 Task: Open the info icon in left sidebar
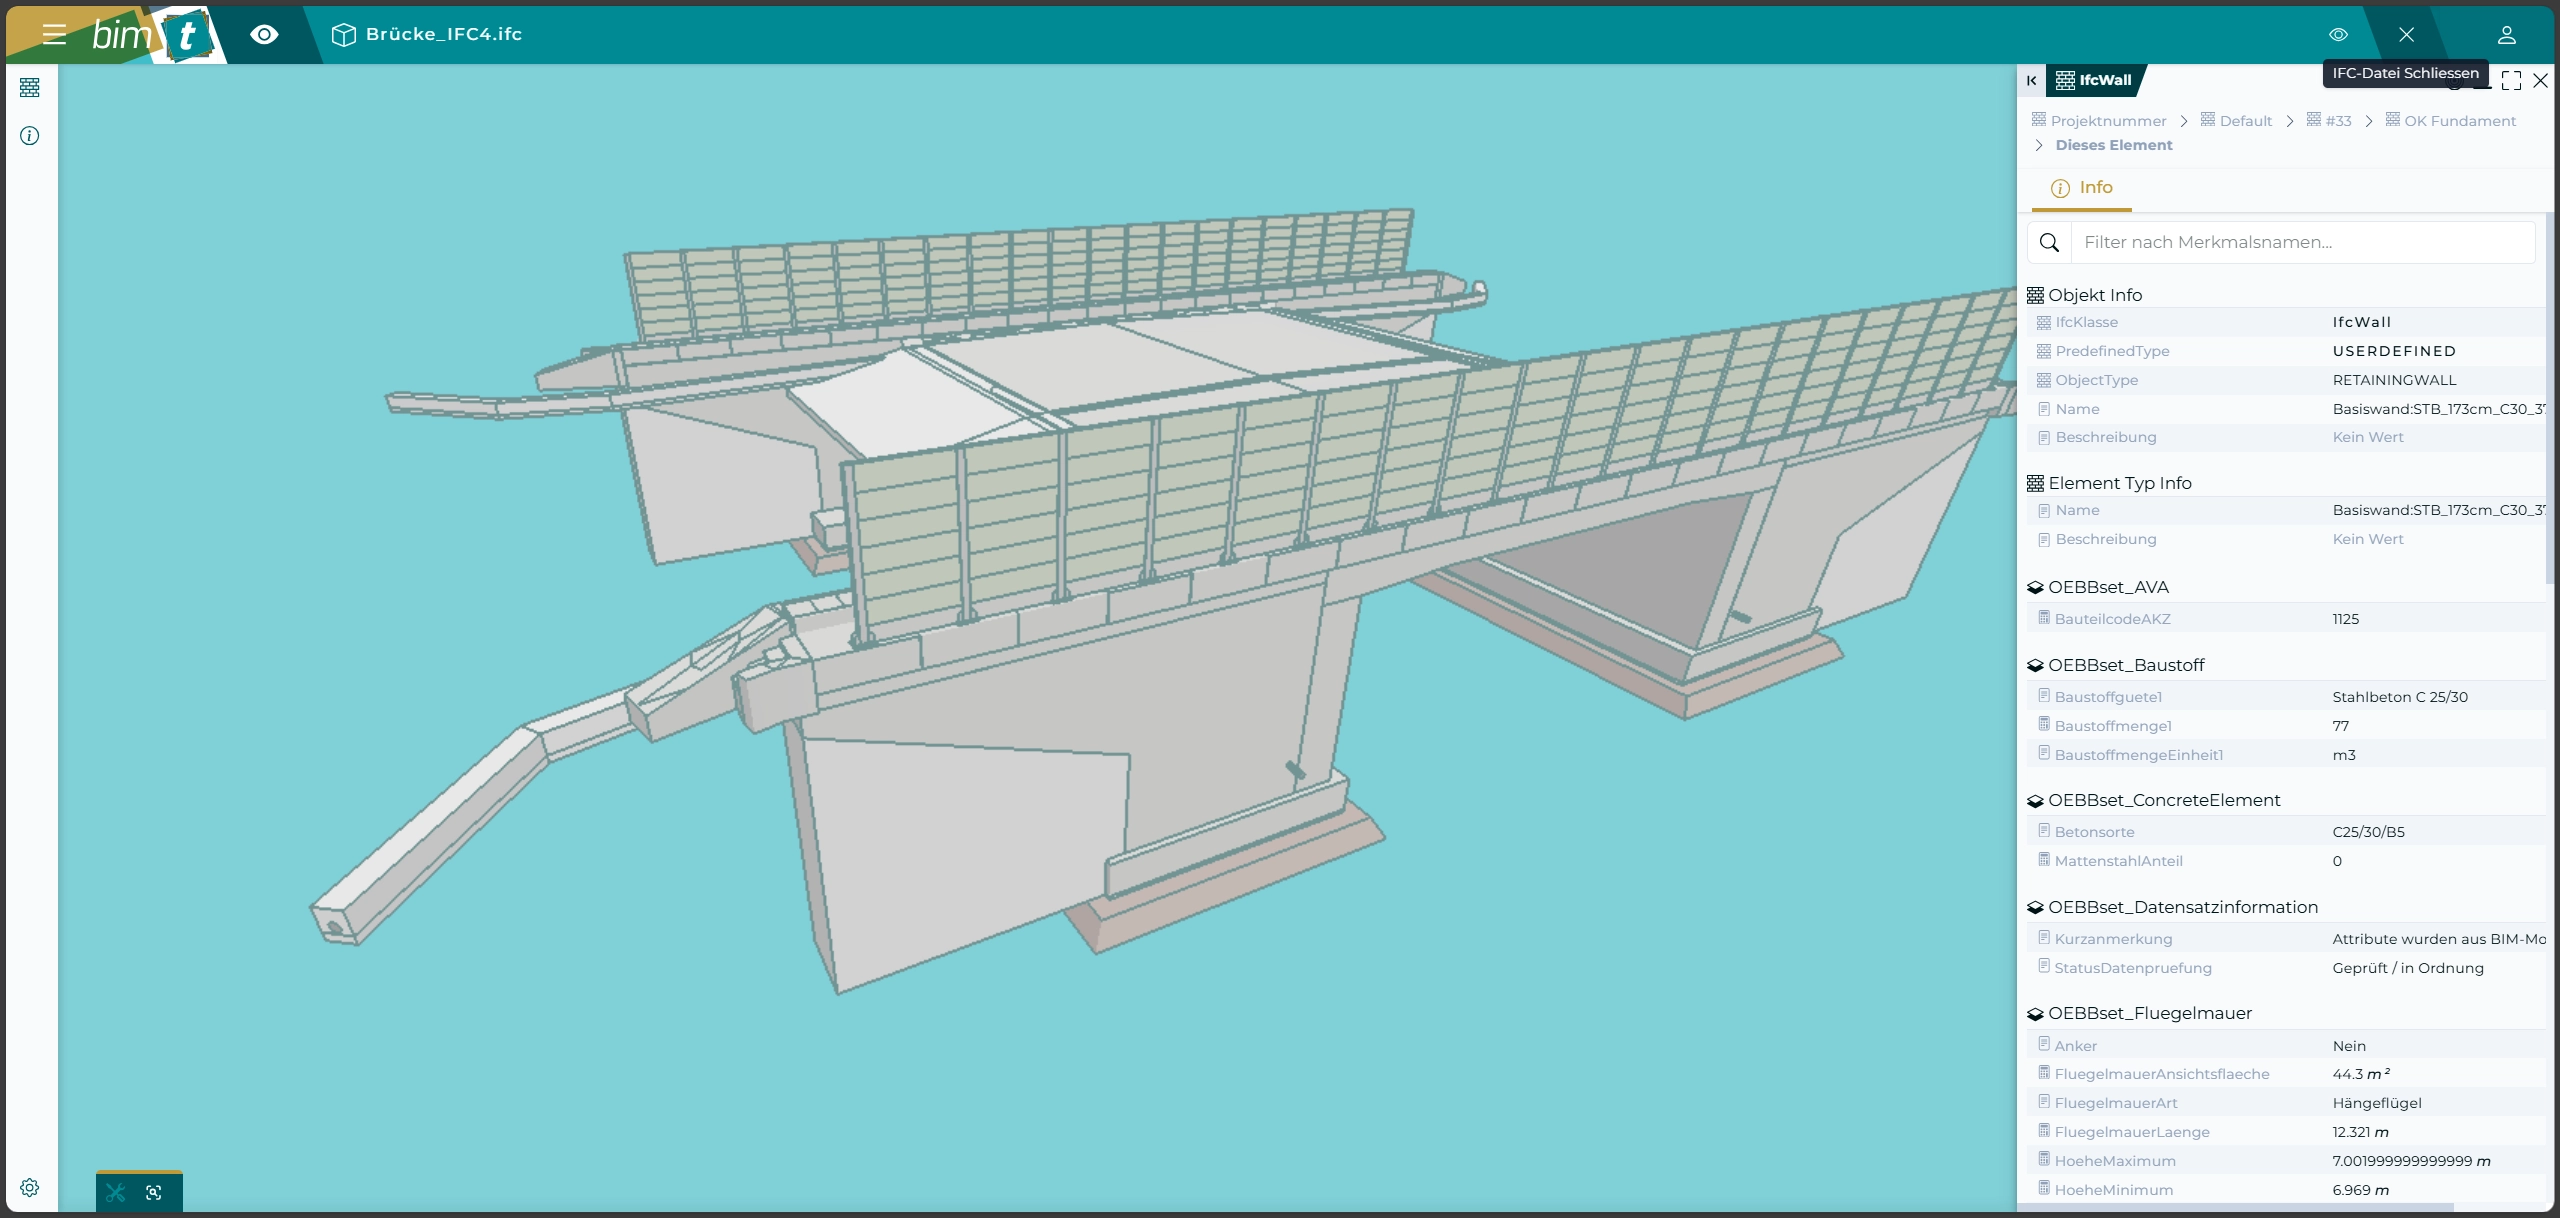30,136
